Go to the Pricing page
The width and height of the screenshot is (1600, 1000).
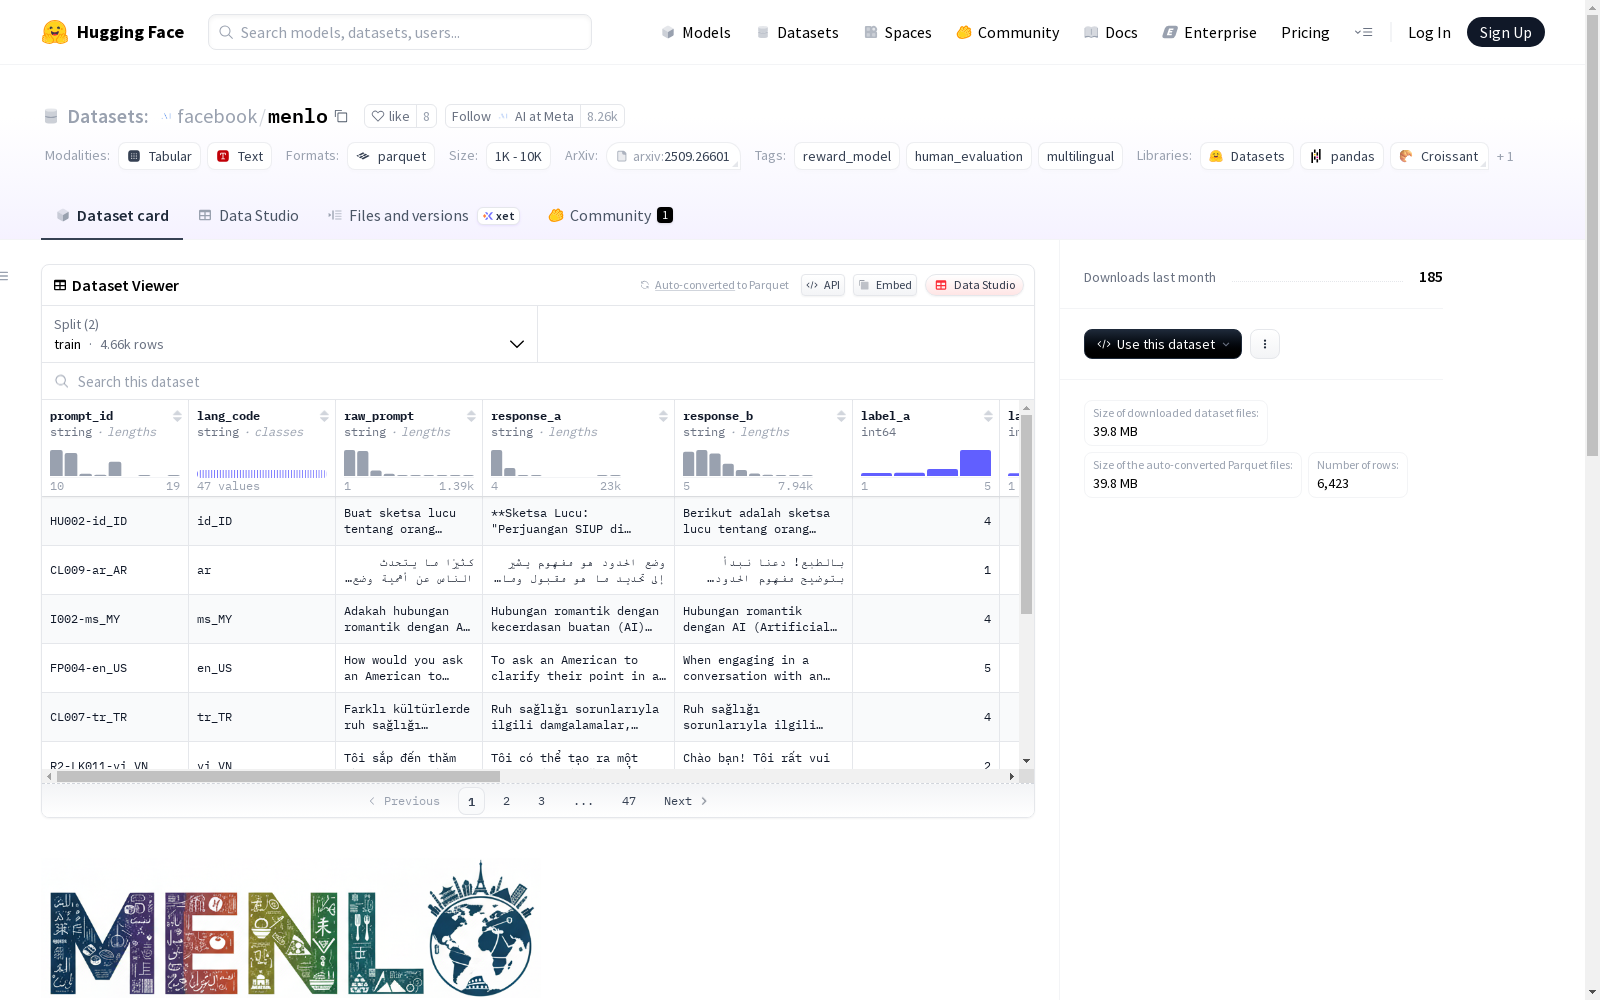coord(1305,32)
